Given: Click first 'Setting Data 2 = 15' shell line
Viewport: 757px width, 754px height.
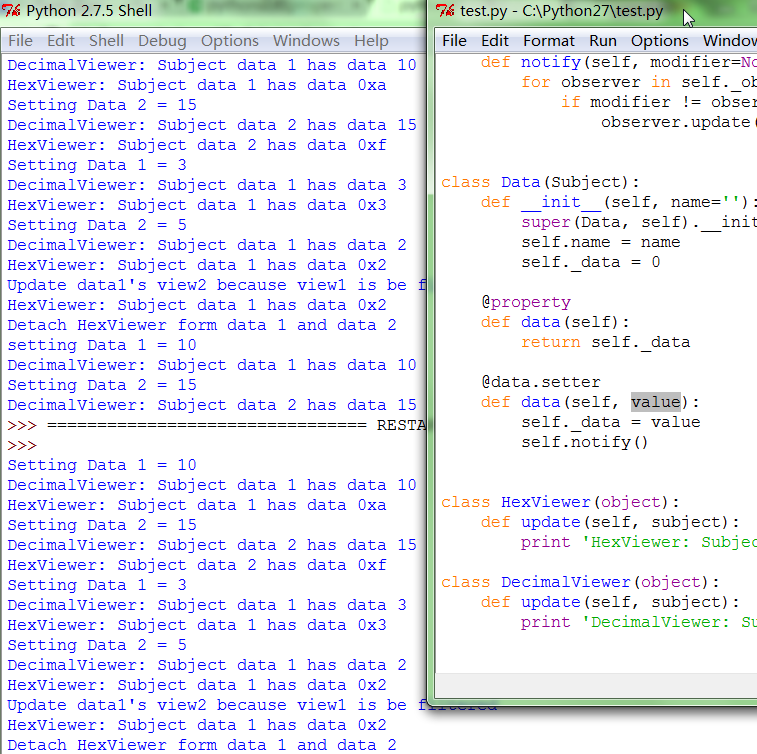Looking at the screenshot, I should [102, 105].
